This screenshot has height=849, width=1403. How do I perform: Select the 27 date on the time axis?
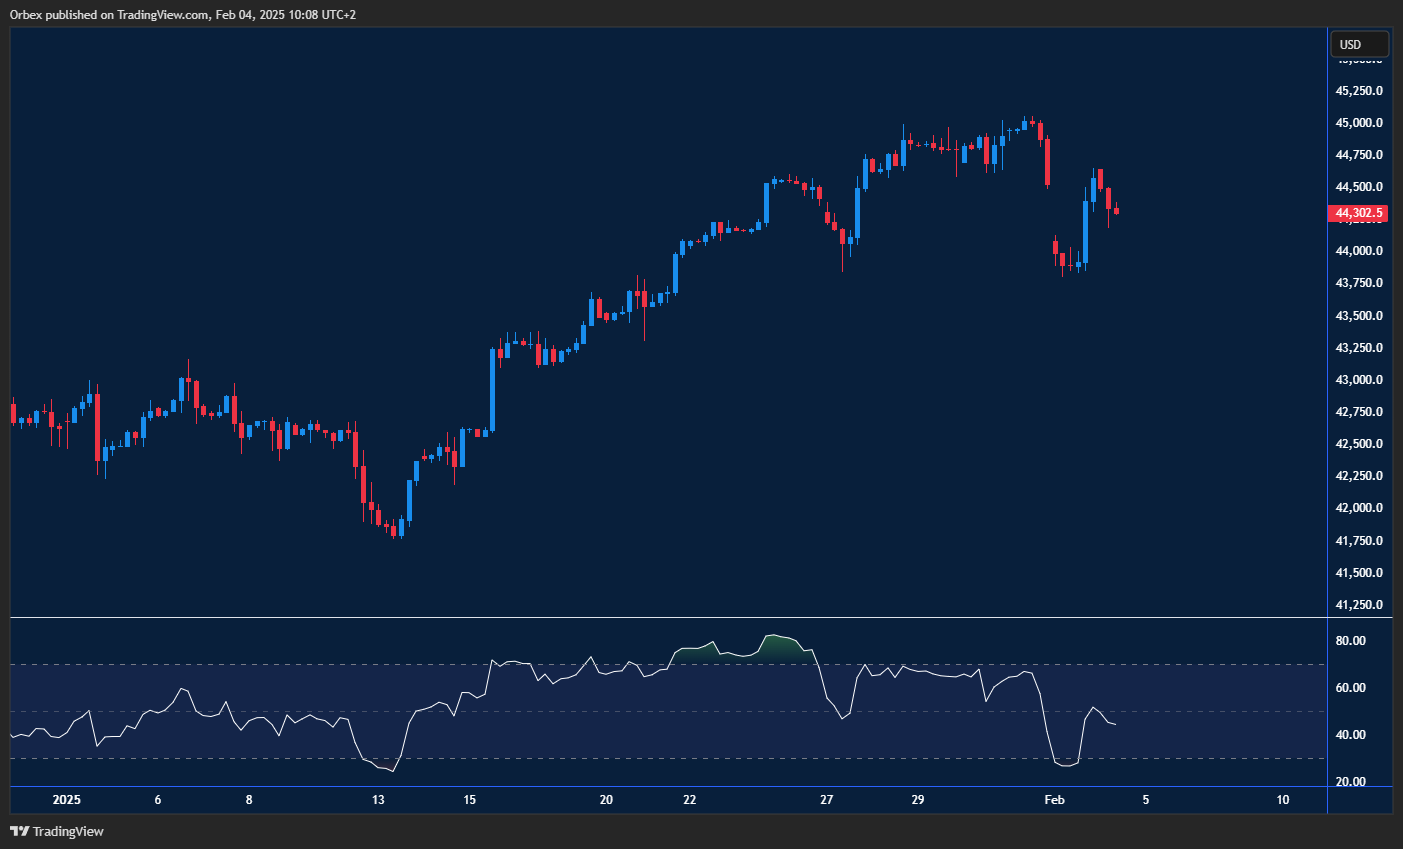click(826, 800)
